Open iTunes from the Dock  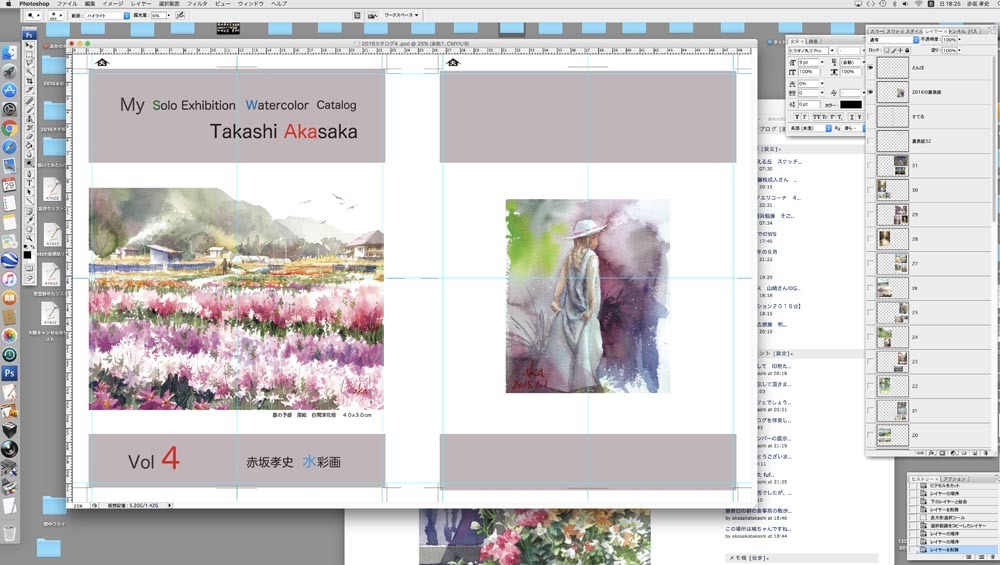point(10,279)
